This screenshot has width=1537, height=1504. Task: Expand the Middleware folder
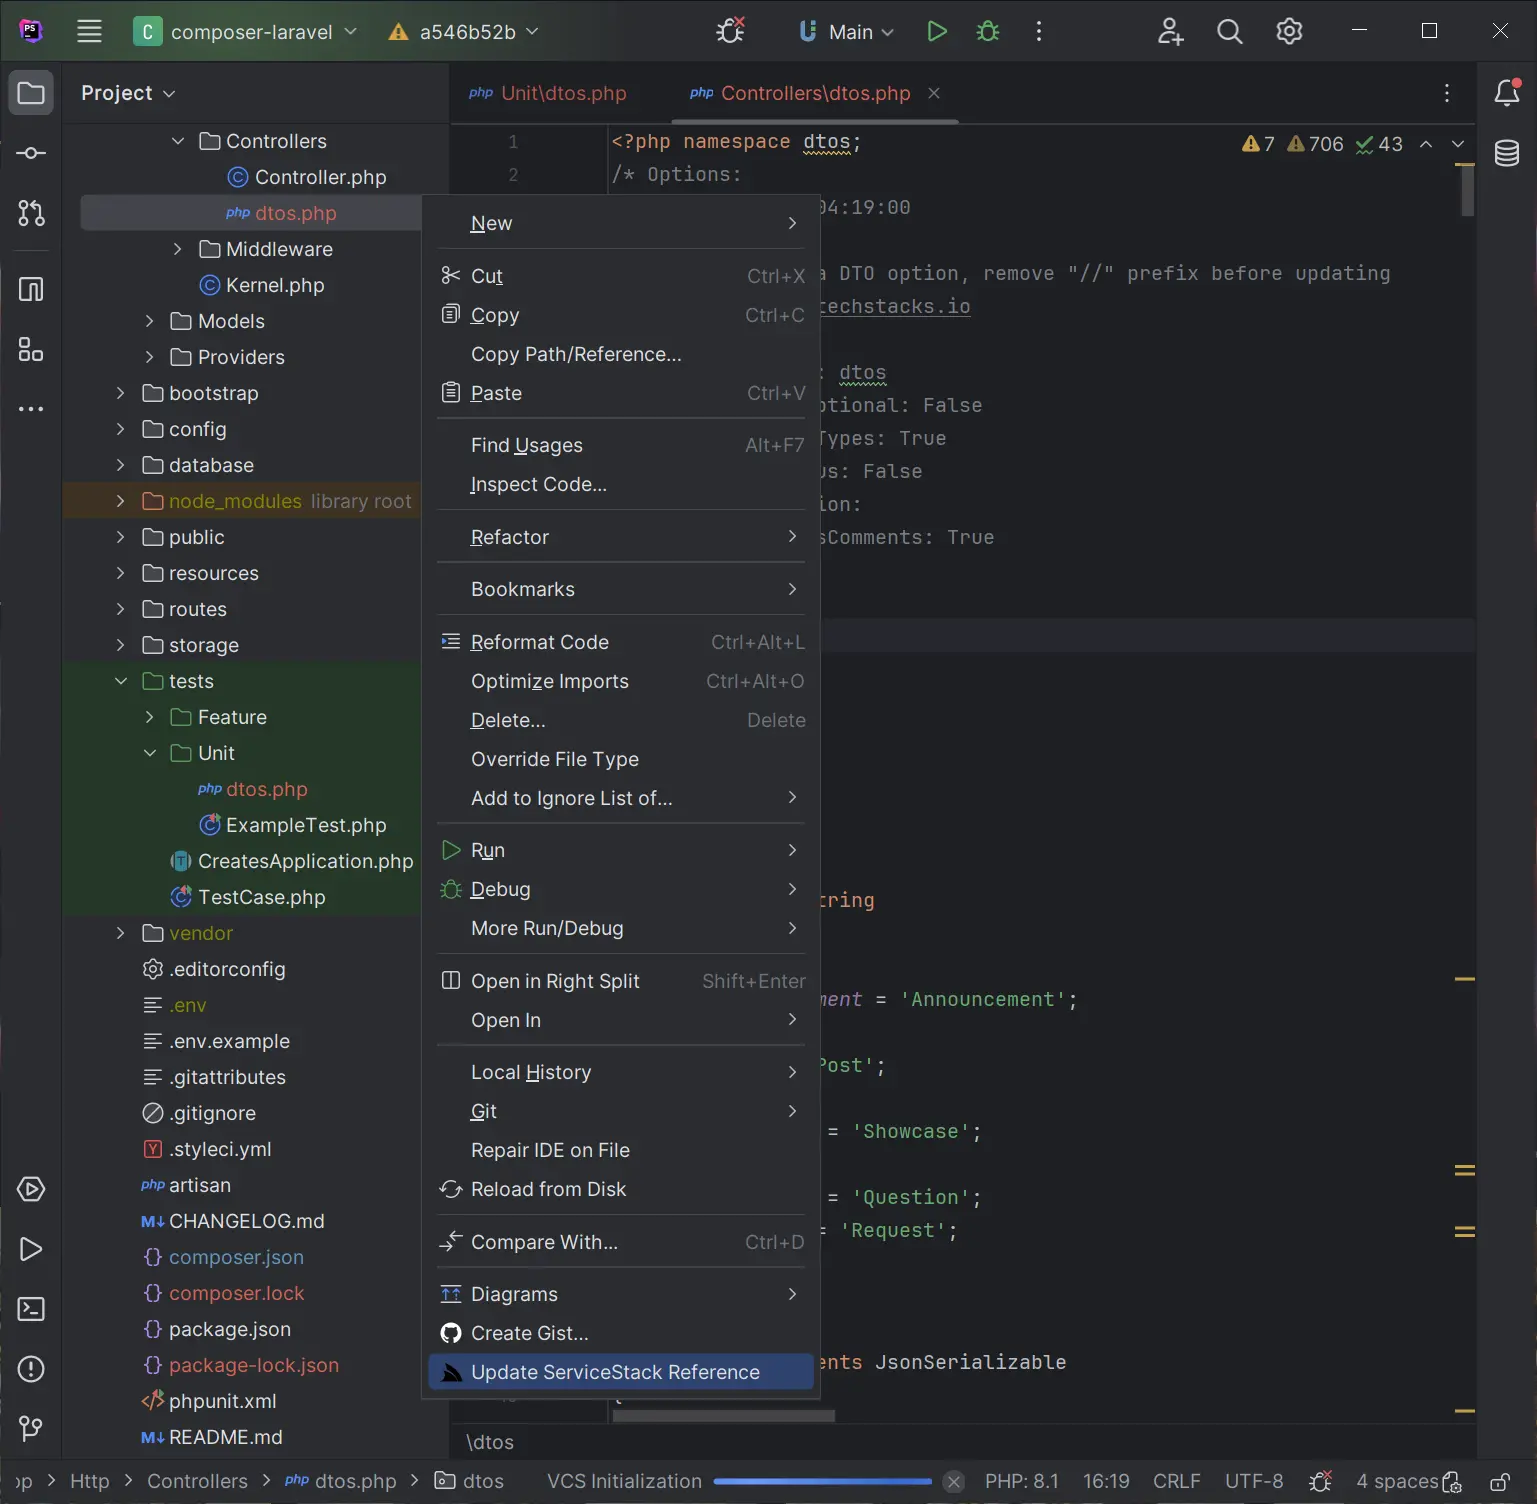[178, 249]
